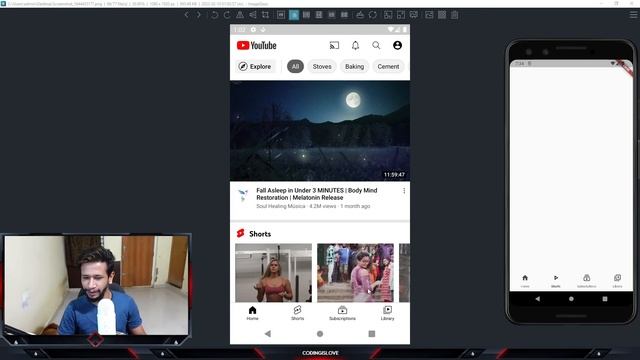Click Shorts in YouTube bottom navigation
Screen dimensions: 640x360
pos(298,313)
